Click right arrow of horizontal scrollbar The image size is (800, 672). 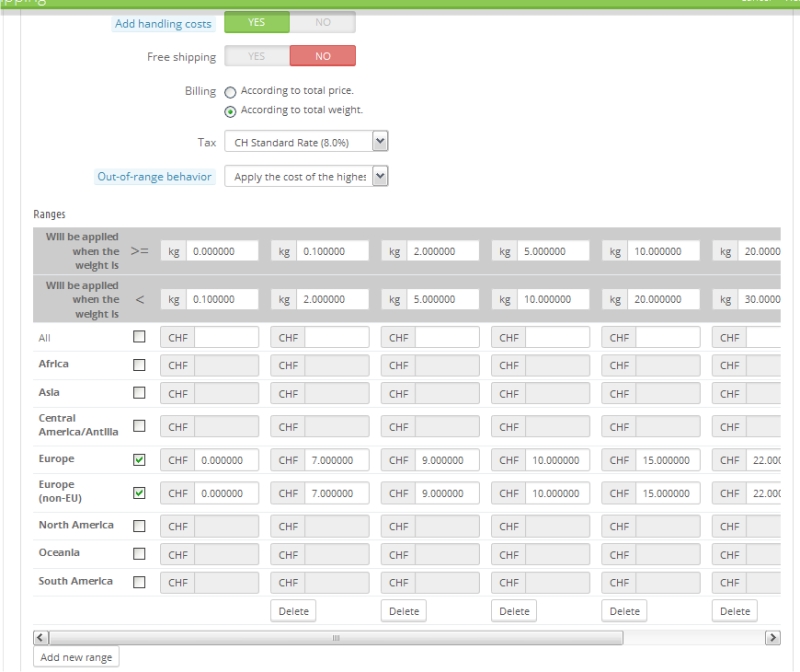pyautogui.click(x=773, y=637)
